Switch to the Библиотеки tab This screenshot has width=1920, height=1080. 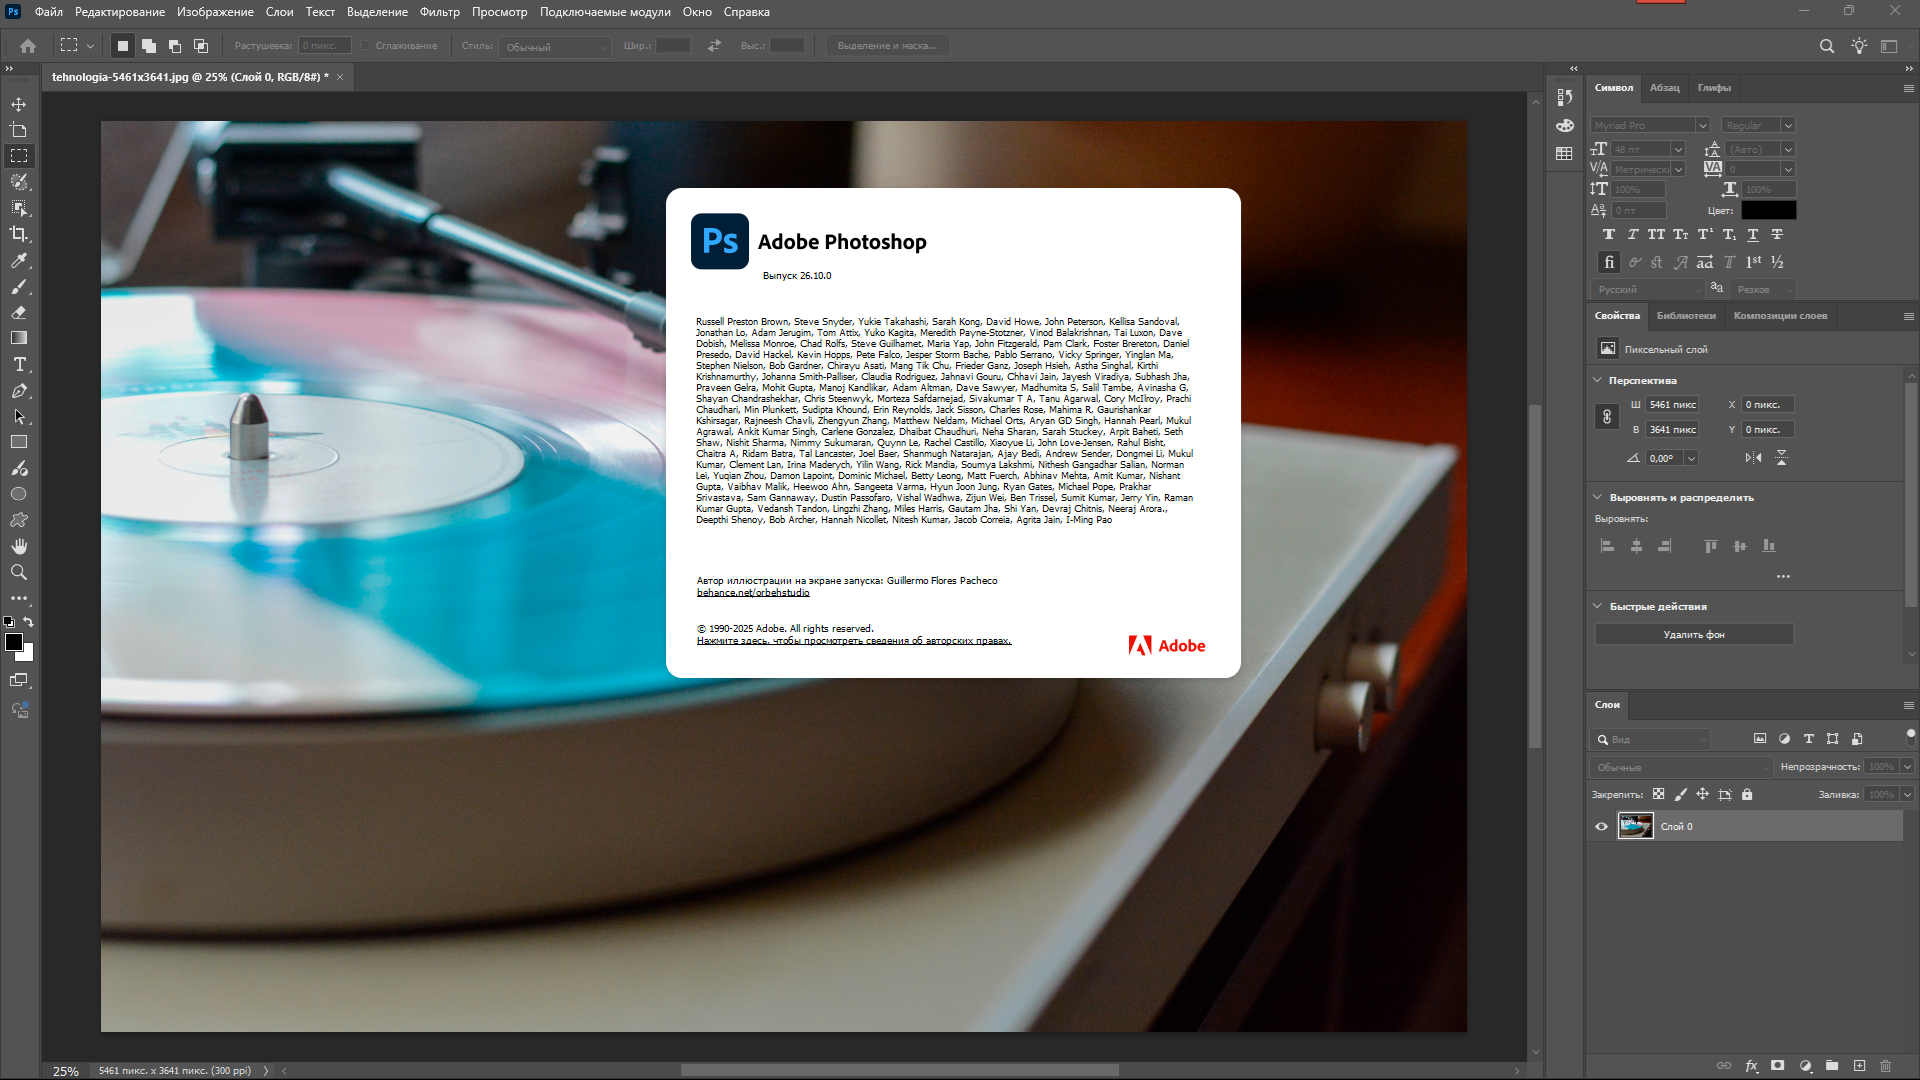pos(1685,316)
